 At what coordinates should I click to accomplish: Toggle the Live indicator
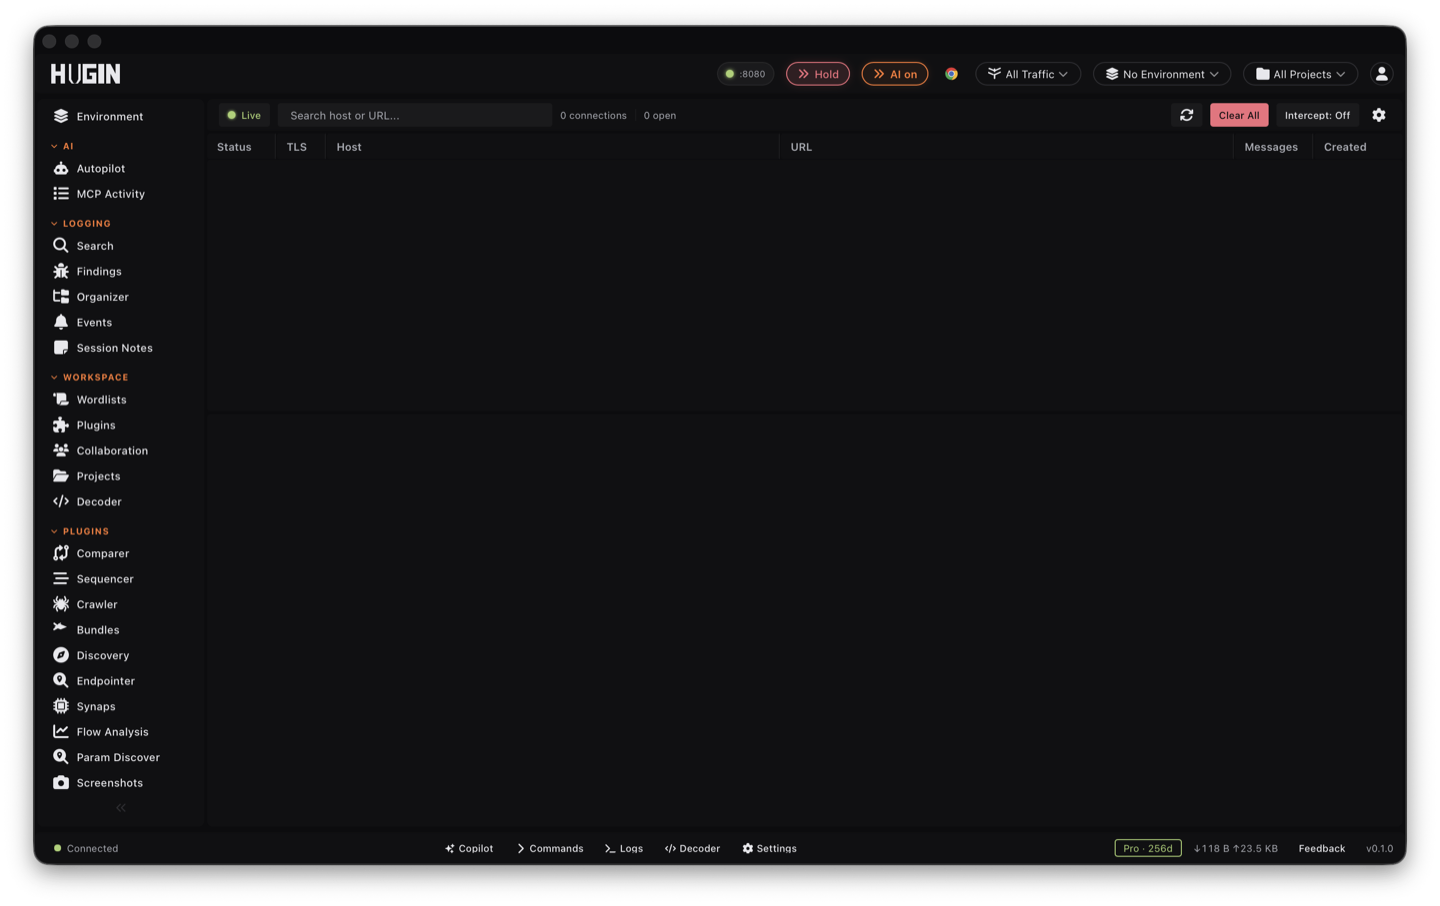point(244,115)
